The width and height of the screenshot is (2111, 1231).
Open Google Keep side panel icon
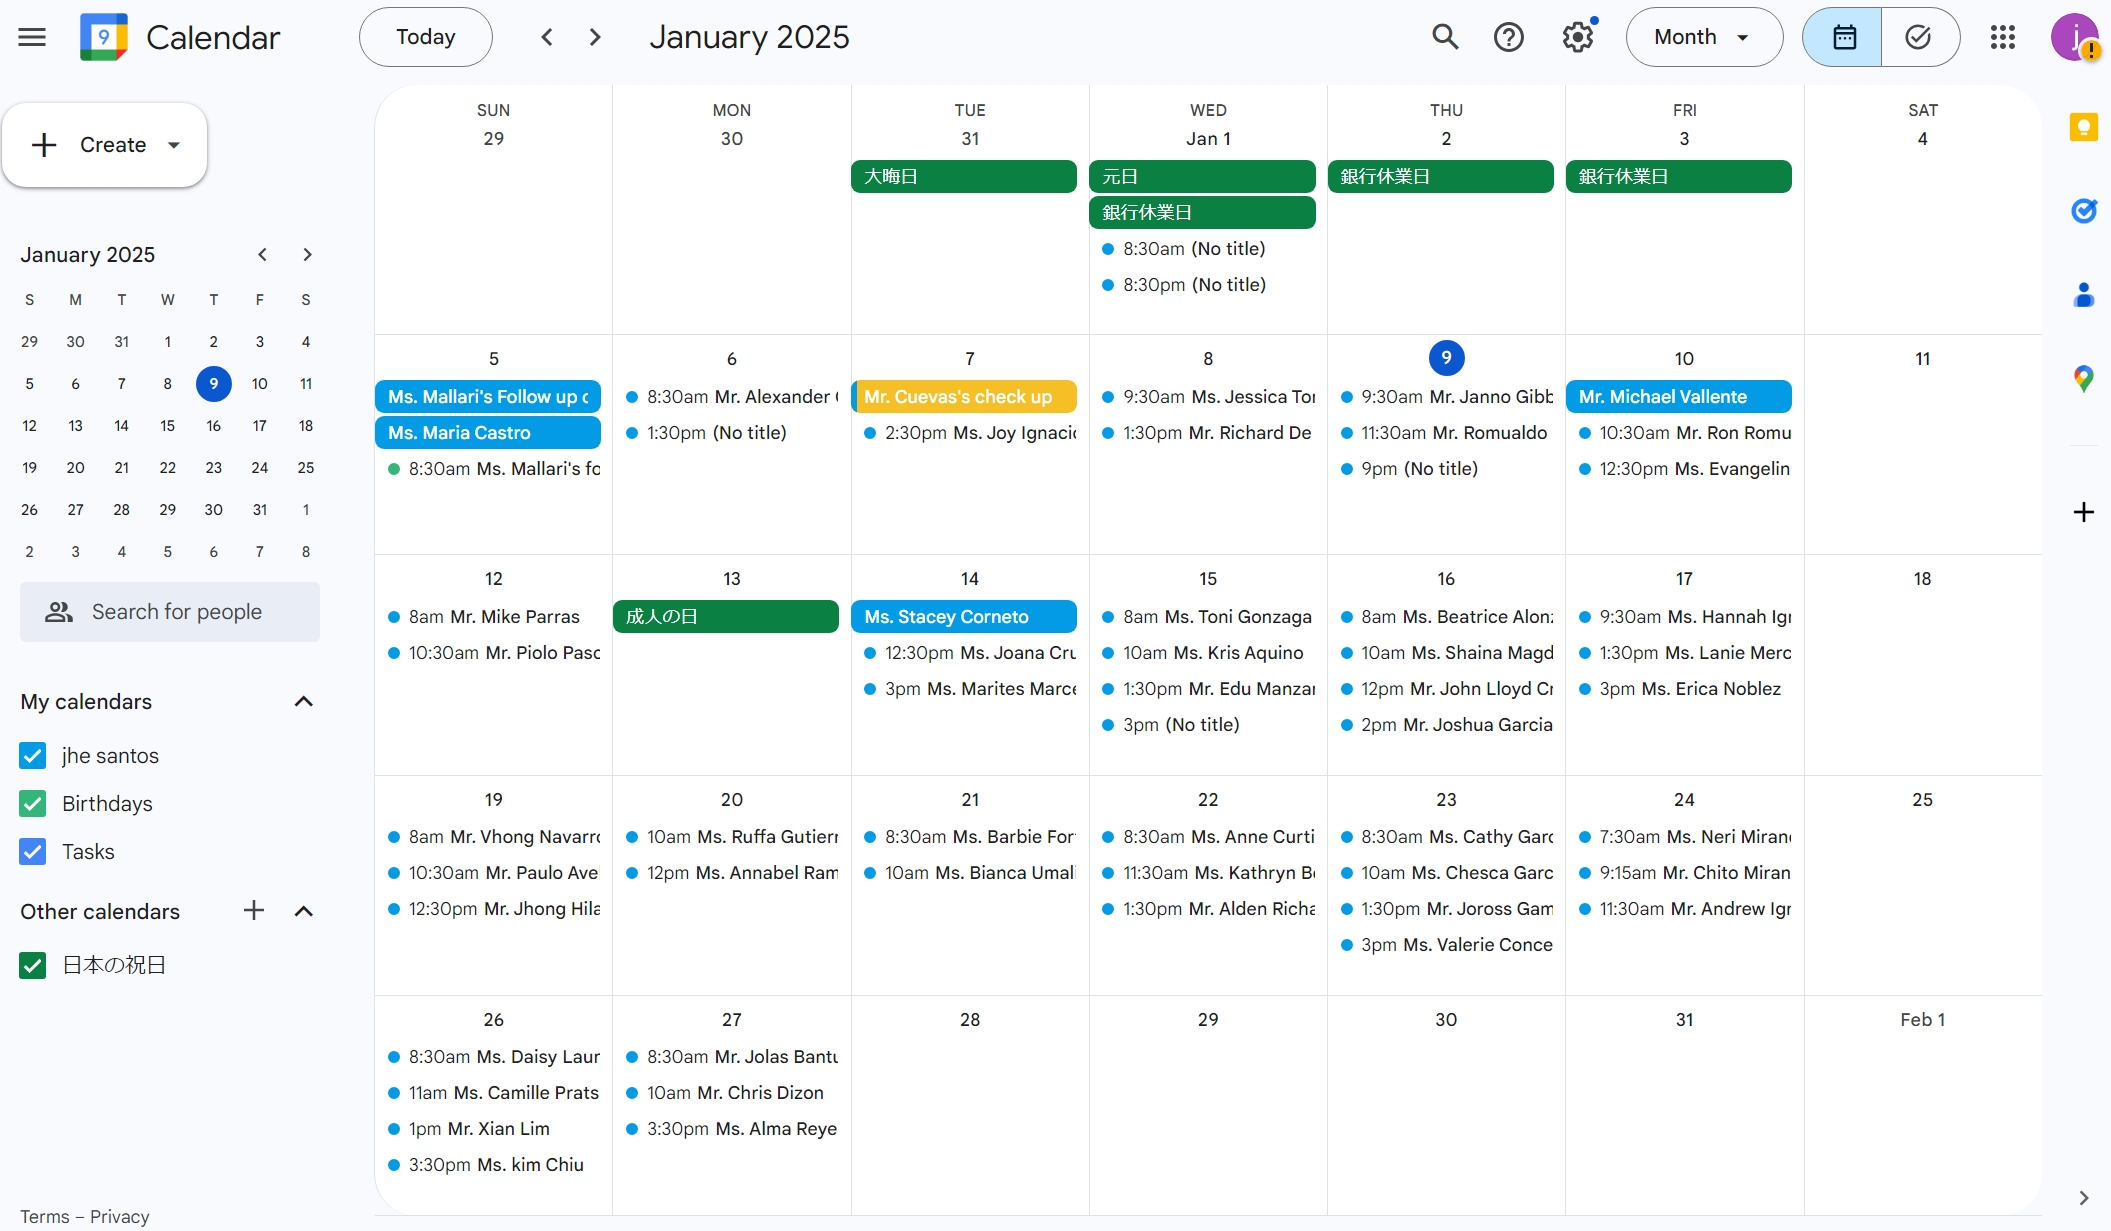(x=2083, y=127)
